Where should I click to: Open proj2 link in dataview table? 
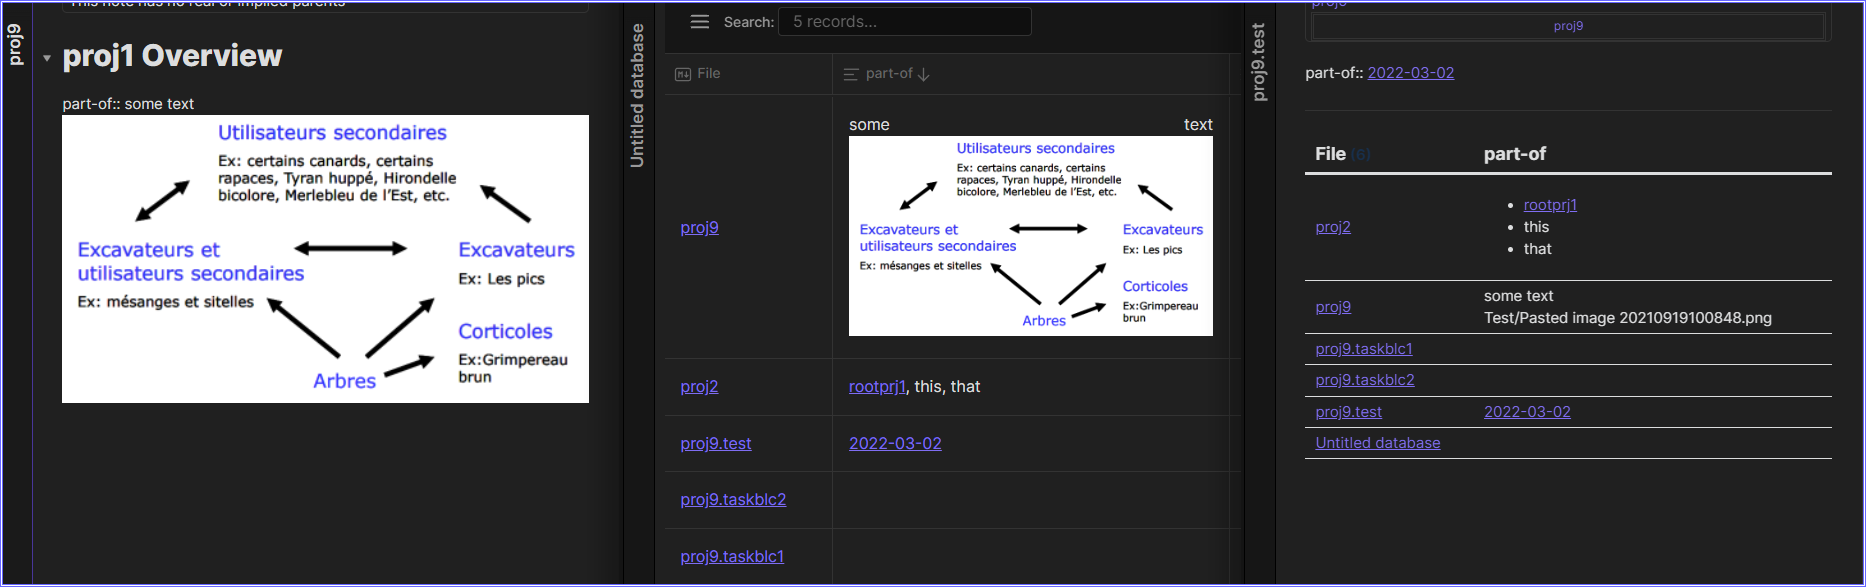click(1333, 227)
